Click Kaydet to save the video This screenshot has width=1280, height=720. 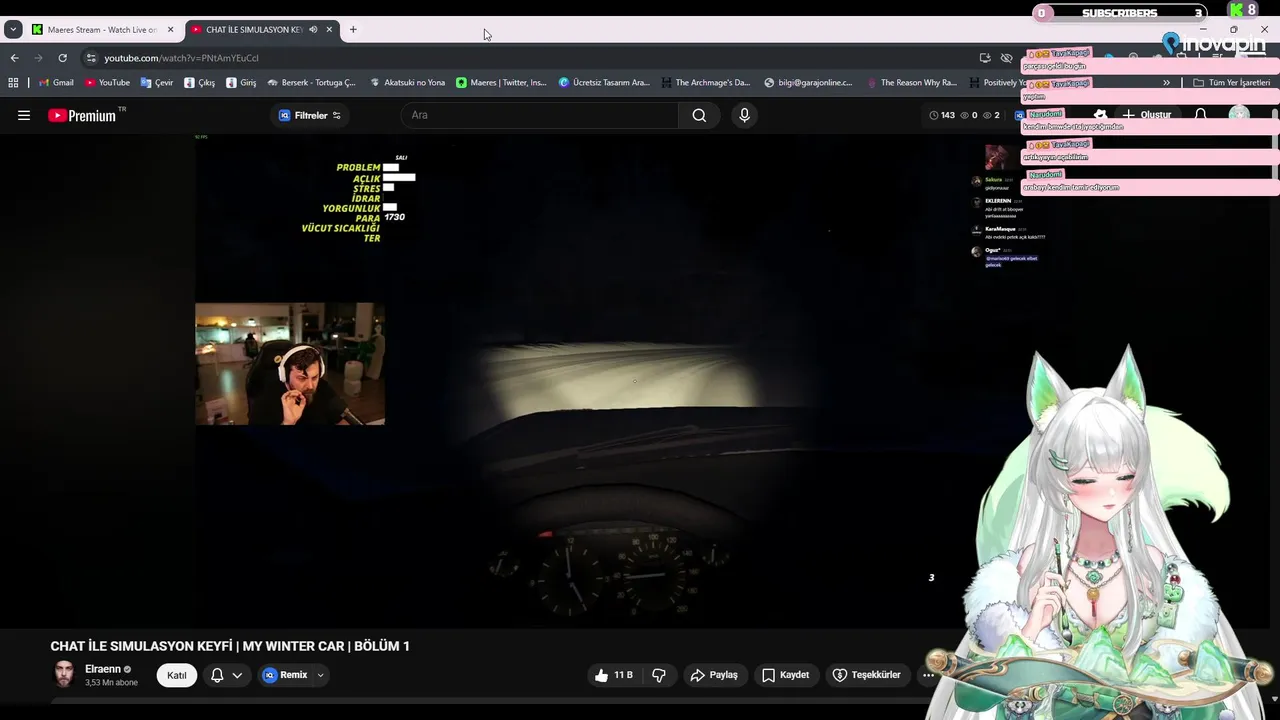coord(785,675)
